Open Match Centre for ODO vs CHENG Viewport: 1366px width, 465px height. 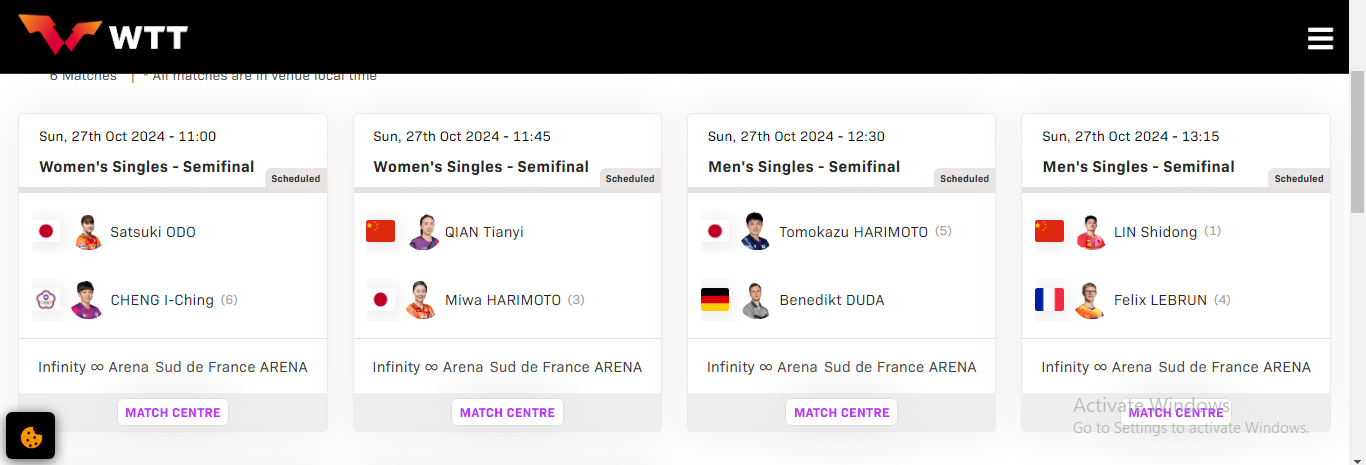pyautogui.click(x=173, y=412)
